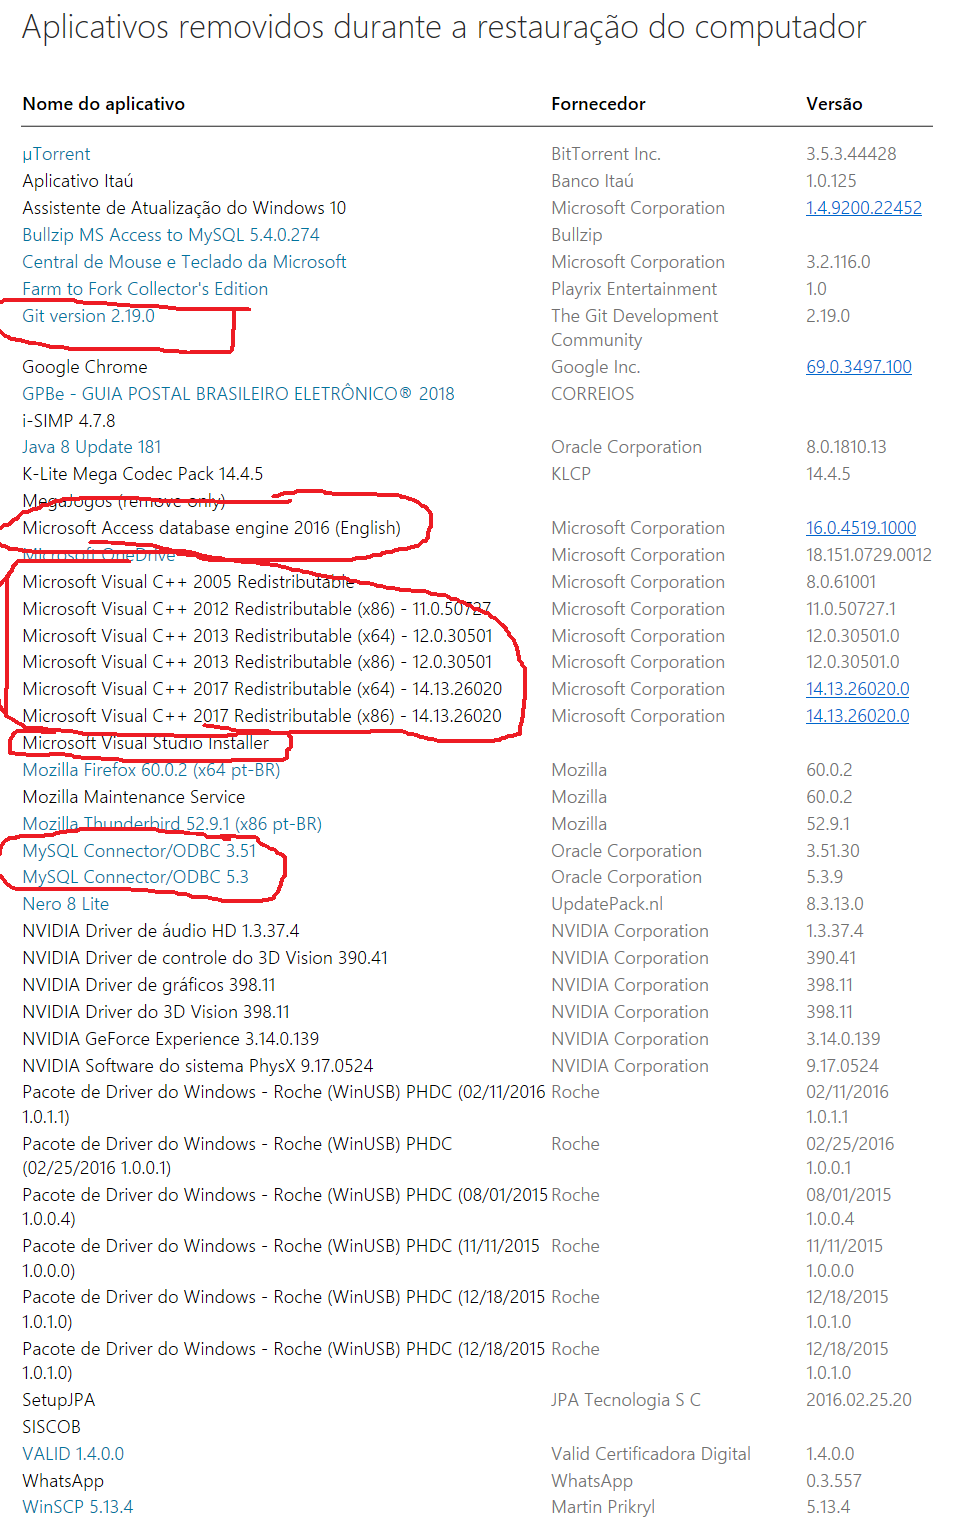Open Mozilla Thunderbird 52.9.1 (x86 pt-BR) link

click(x=172, y=824)
